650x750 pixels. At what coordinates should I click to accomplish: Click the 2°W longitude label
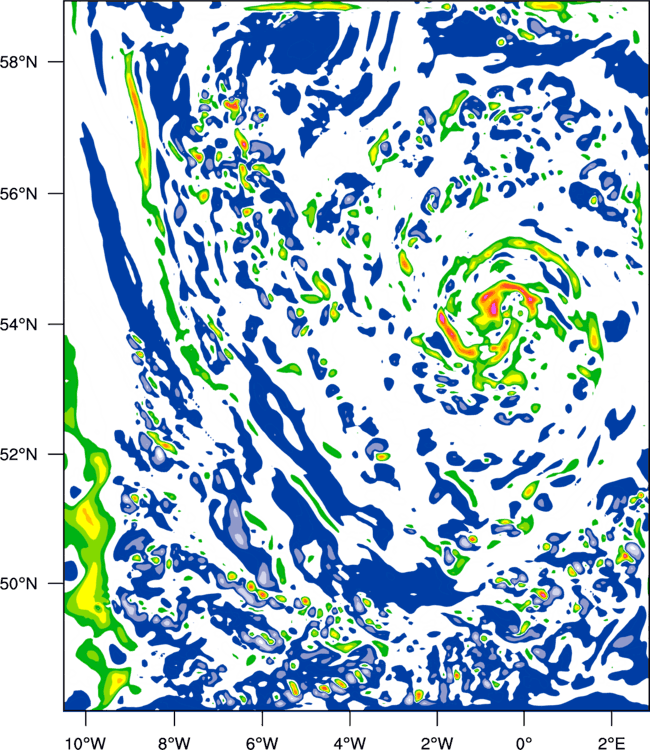437,743
